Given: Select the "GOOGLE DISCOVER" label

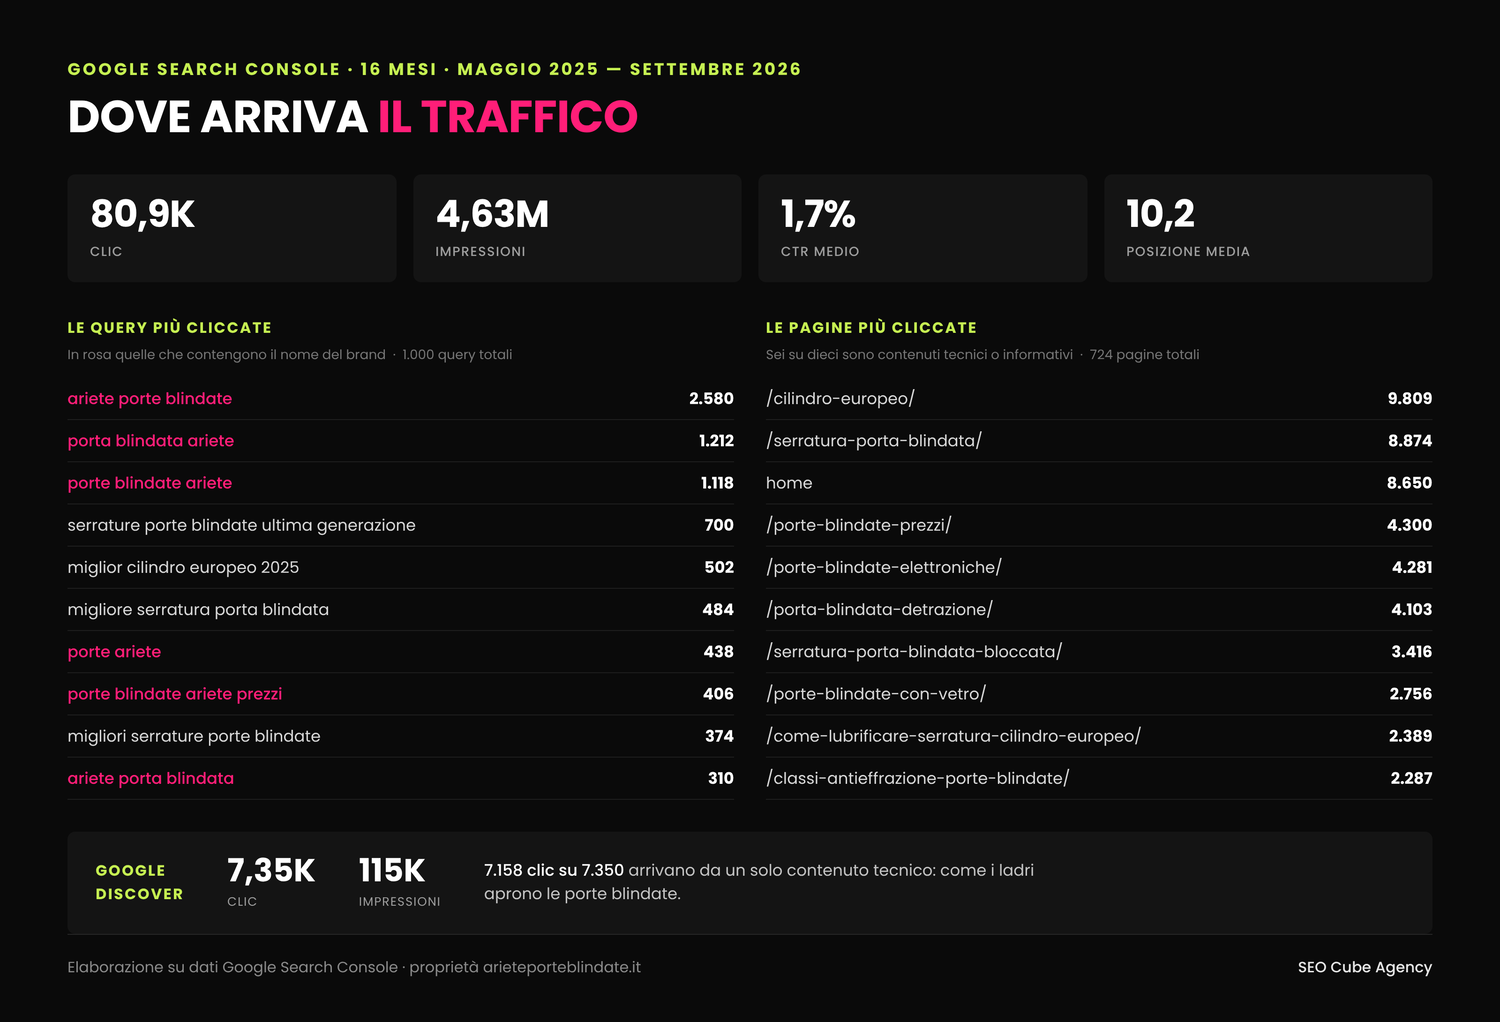Looking at the screenshot, I should (139, 882).
